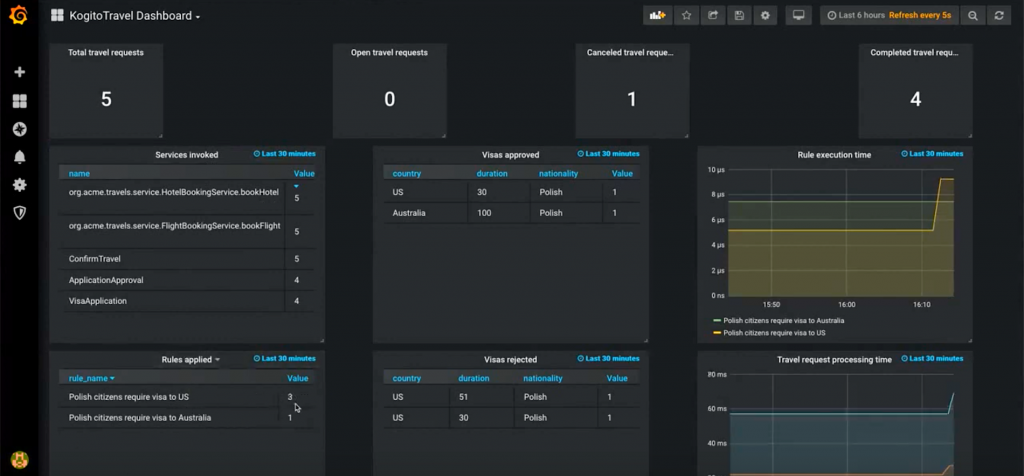Open the Alerting bell icon
The image size is (1024, 476).
pyautogui.click(x=19, y=157)
